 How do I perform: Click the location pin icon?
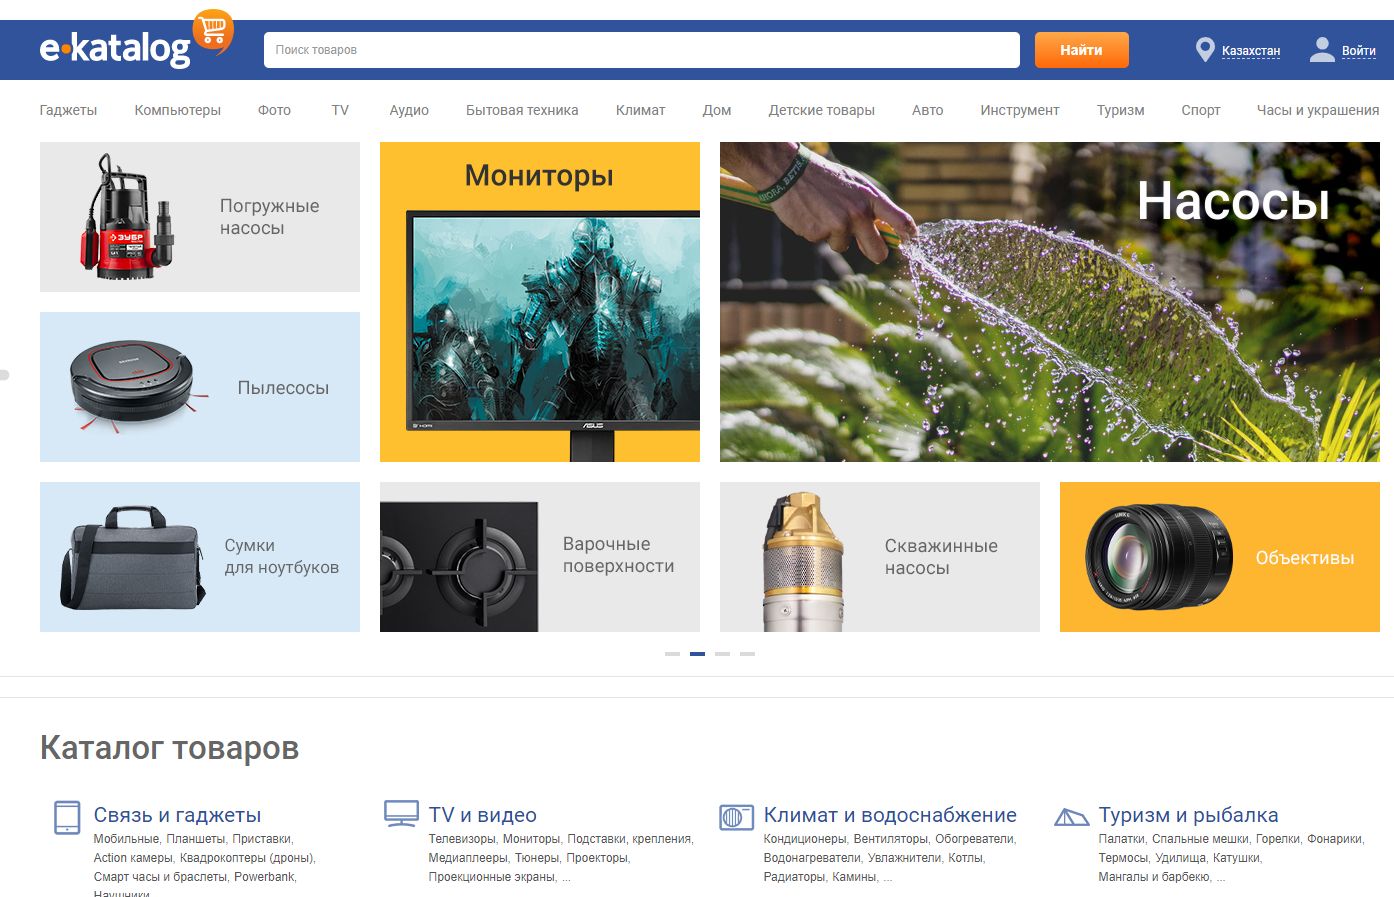pos(1205,50)
